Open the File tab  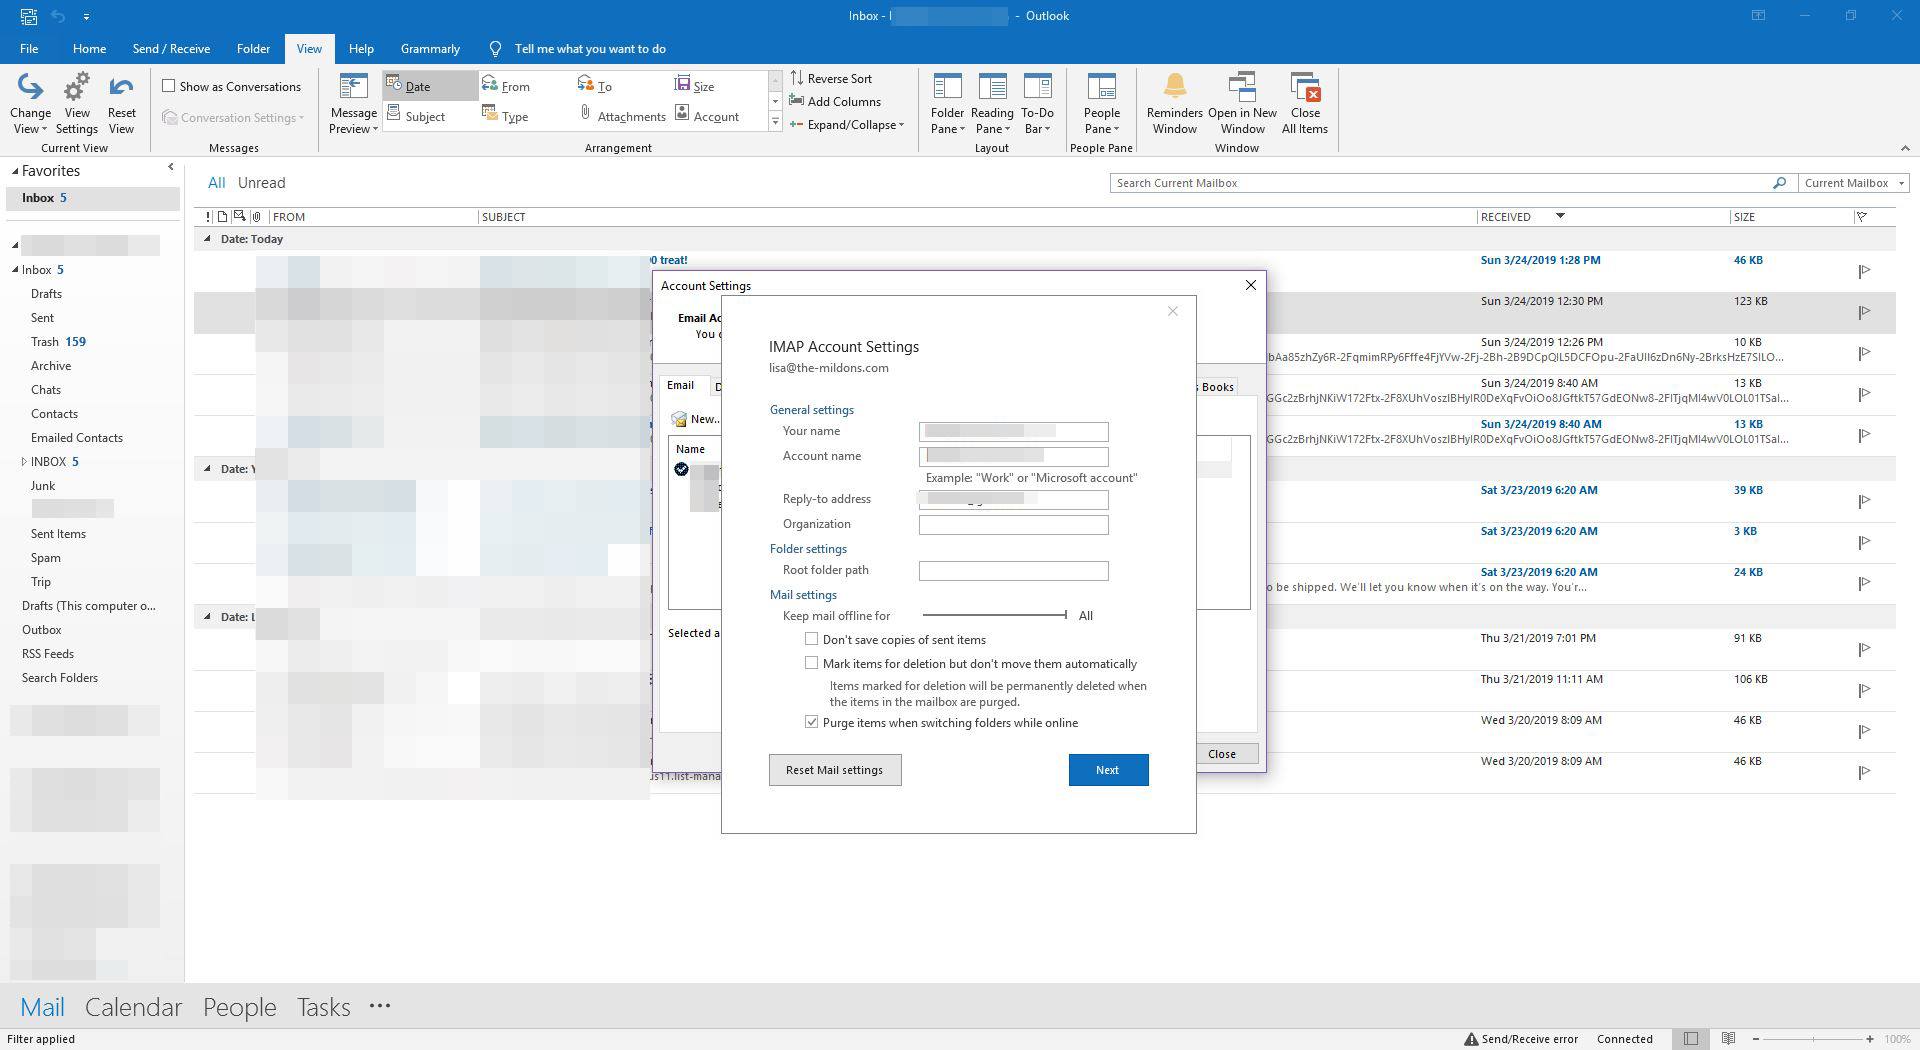[x=29, y=49]
